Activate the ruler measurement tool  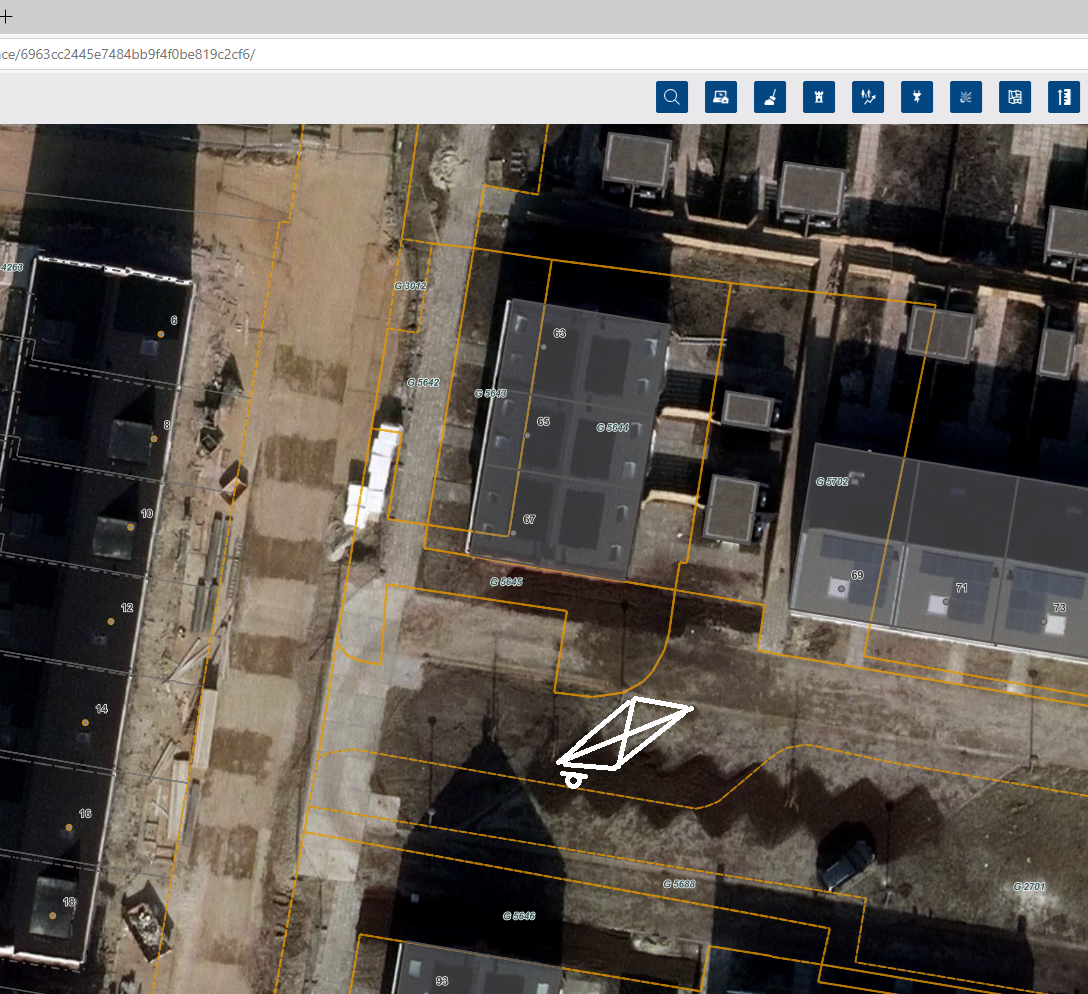coord(1064,97)
